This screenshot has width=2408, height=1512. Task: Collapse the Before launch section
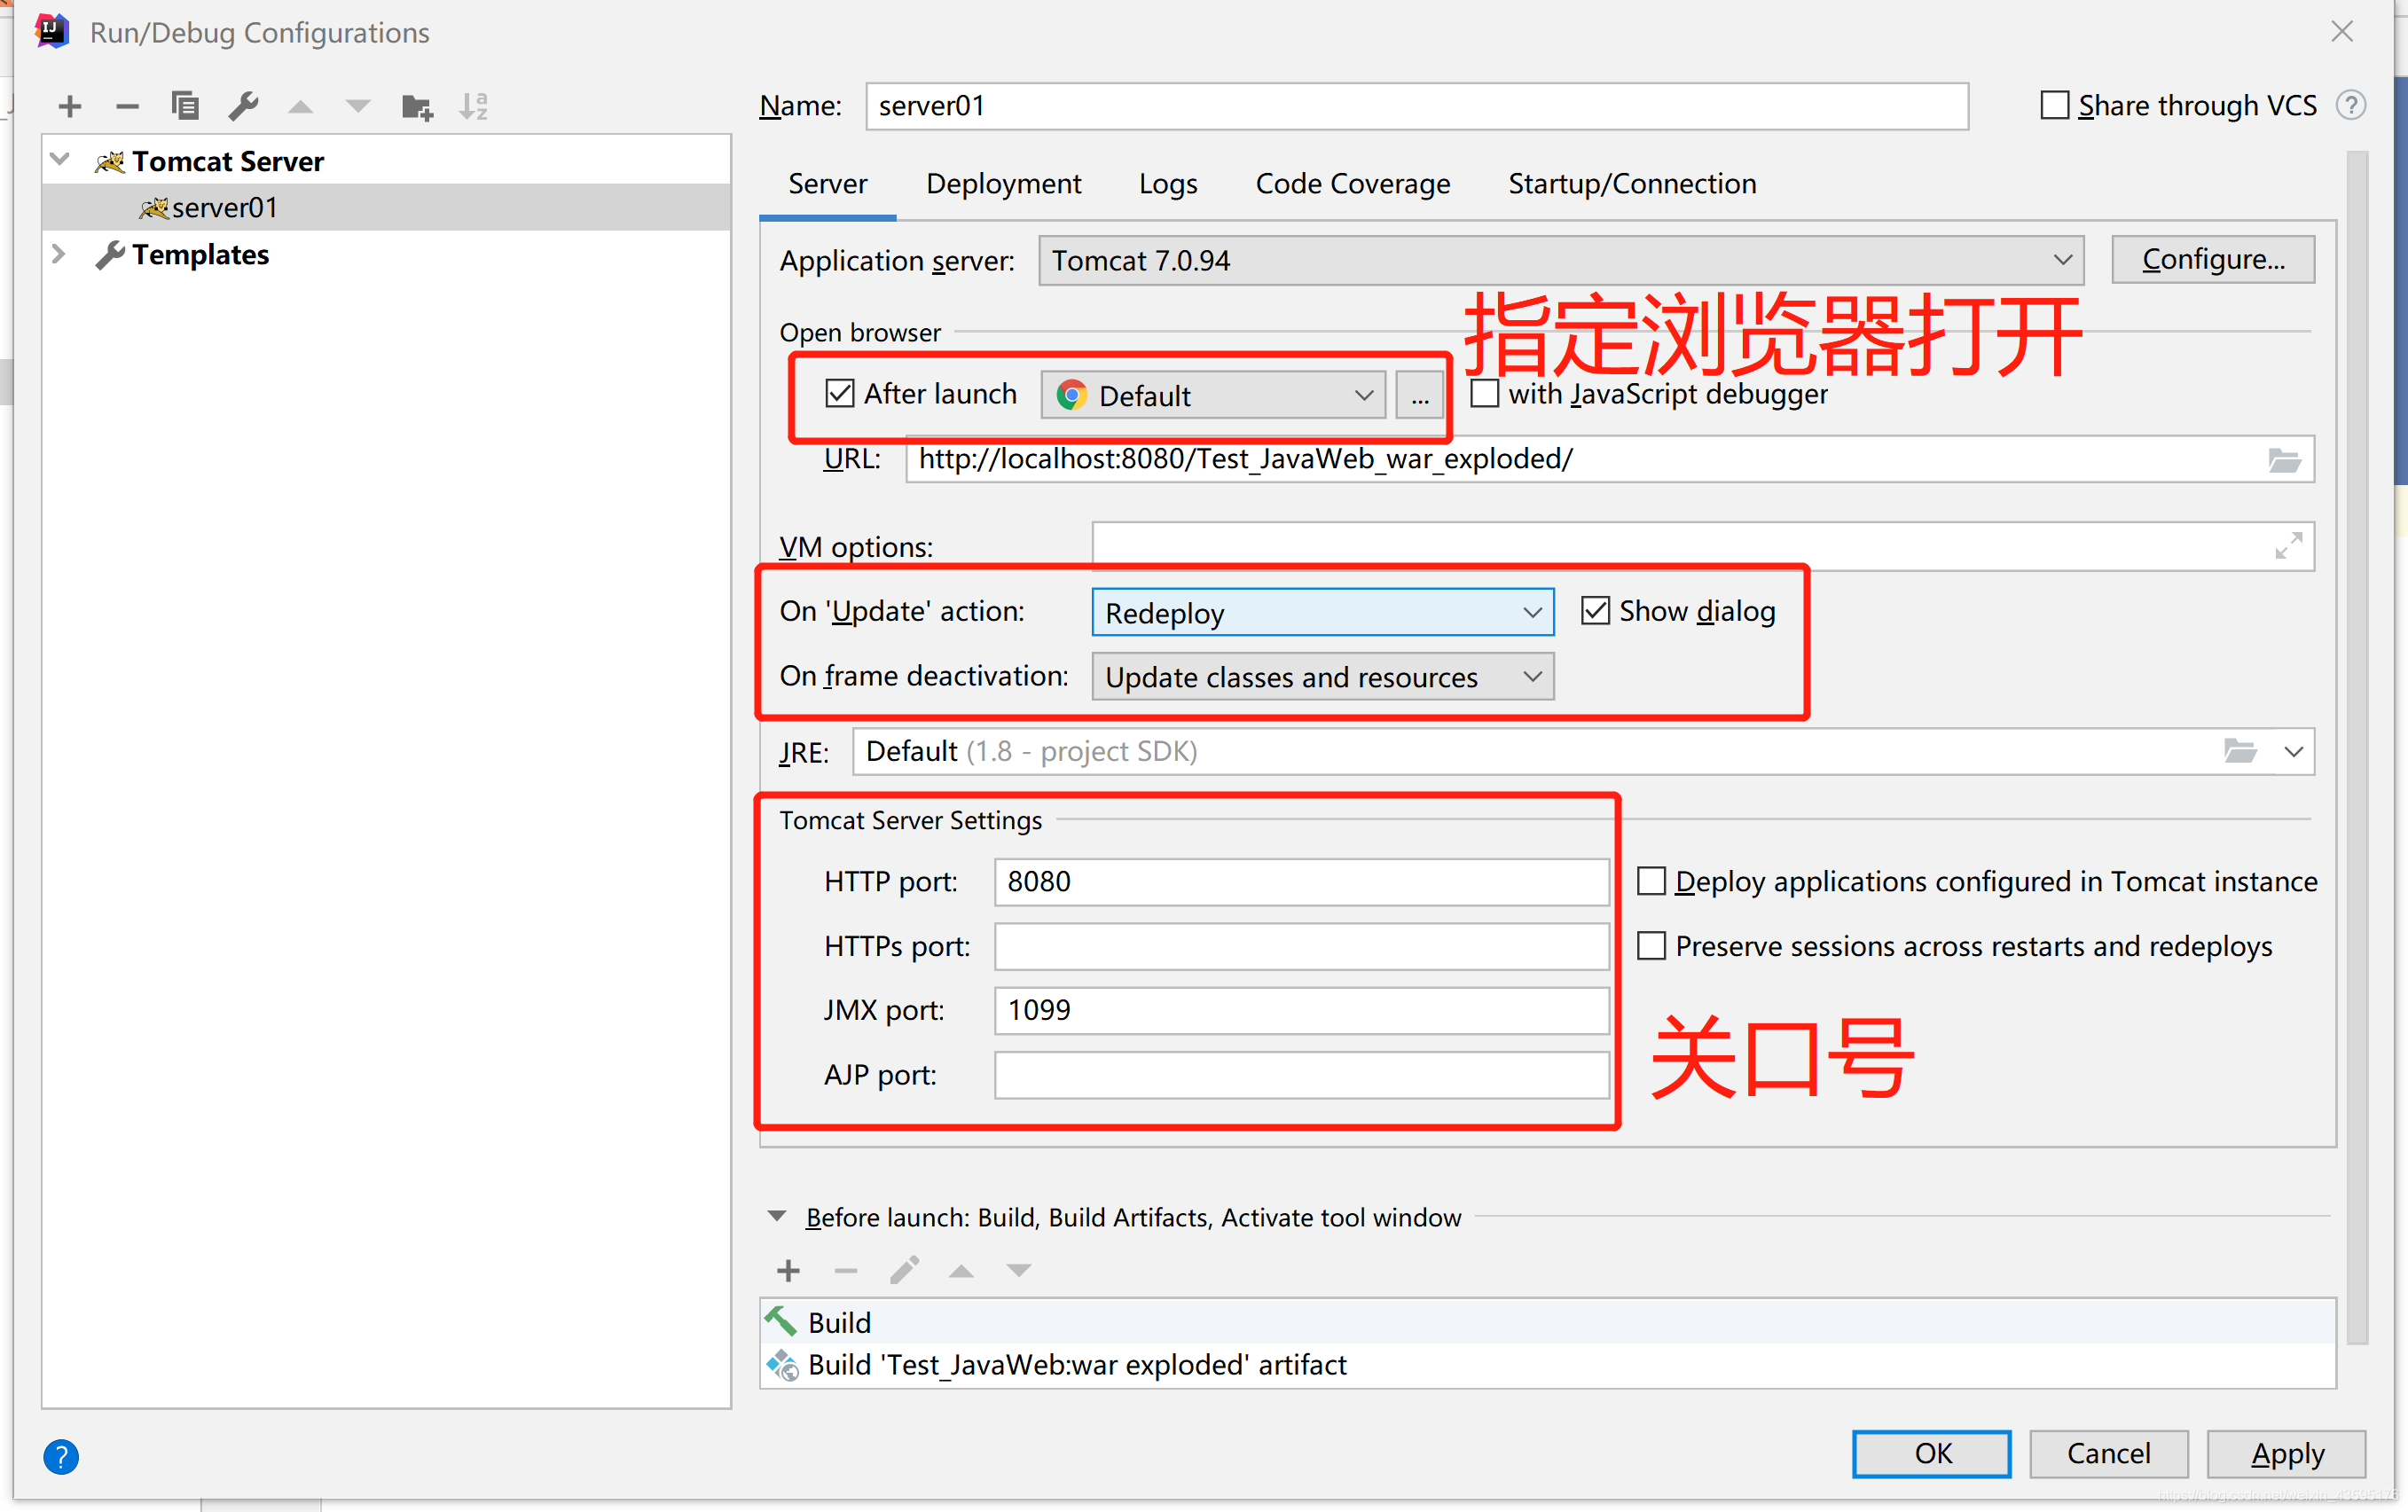pyautogui.click(x=776, y=1216)
